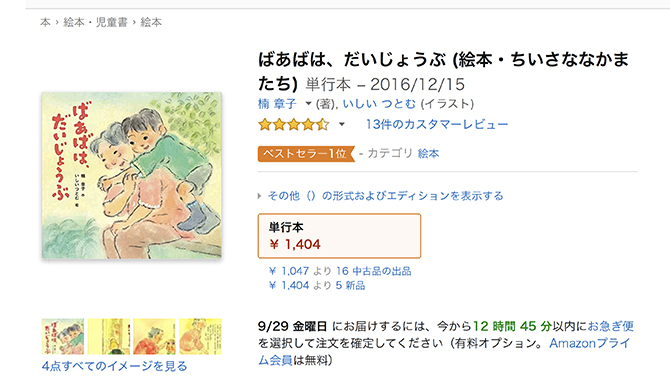The height and width of the screenshot is (376, 670).
Task: Select the second page thumbnail
Action: coord(109,336)
